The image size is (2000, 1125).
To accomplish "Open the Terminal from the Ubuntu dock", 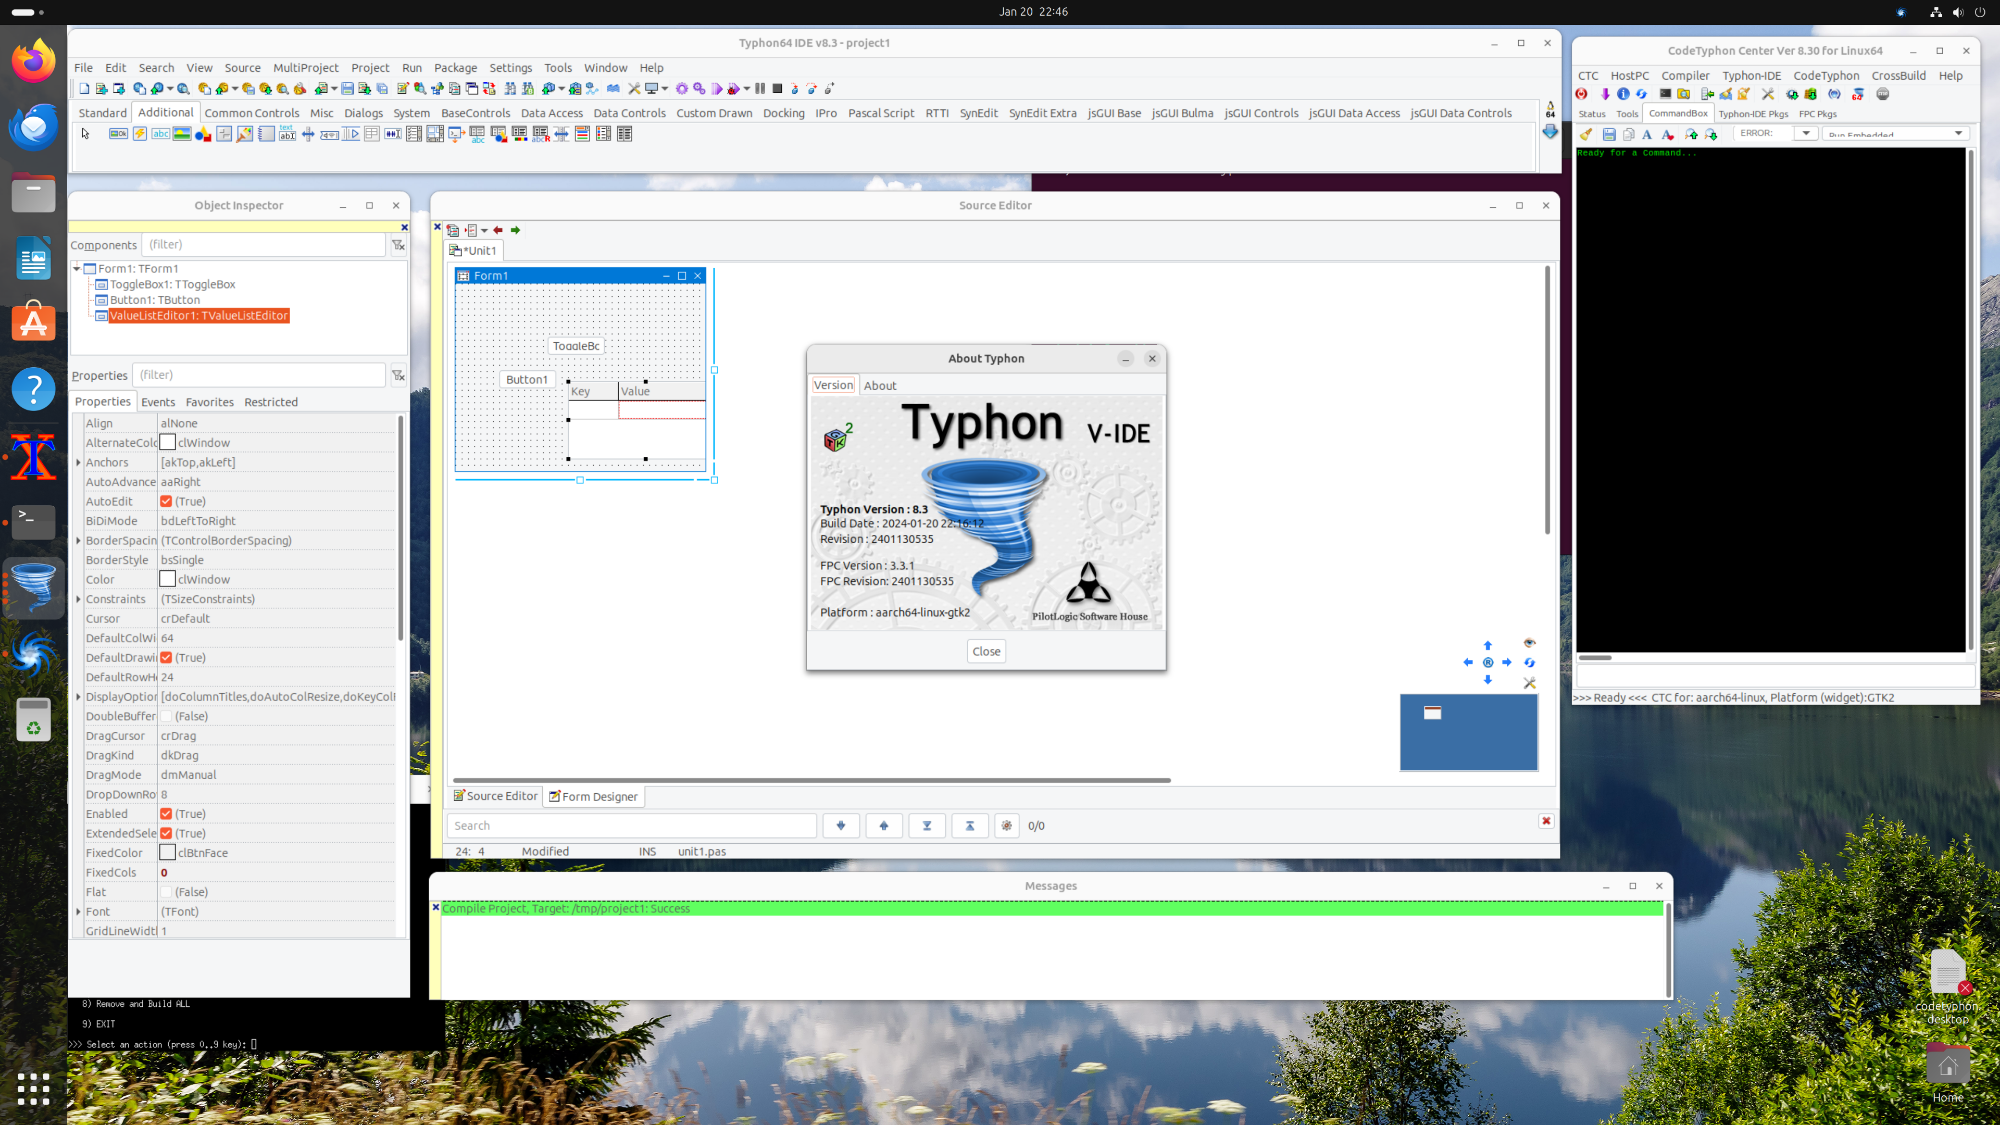I will point(33,521).
